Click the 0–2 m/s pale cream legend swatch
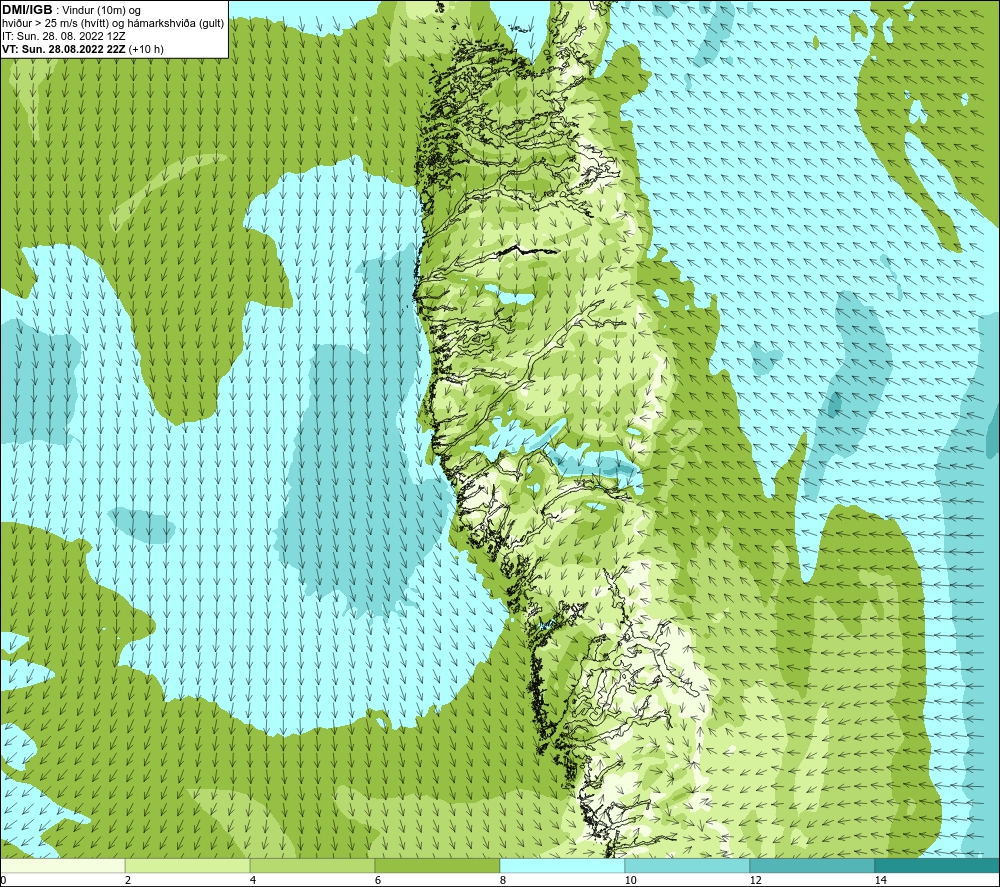 (62, 865)
